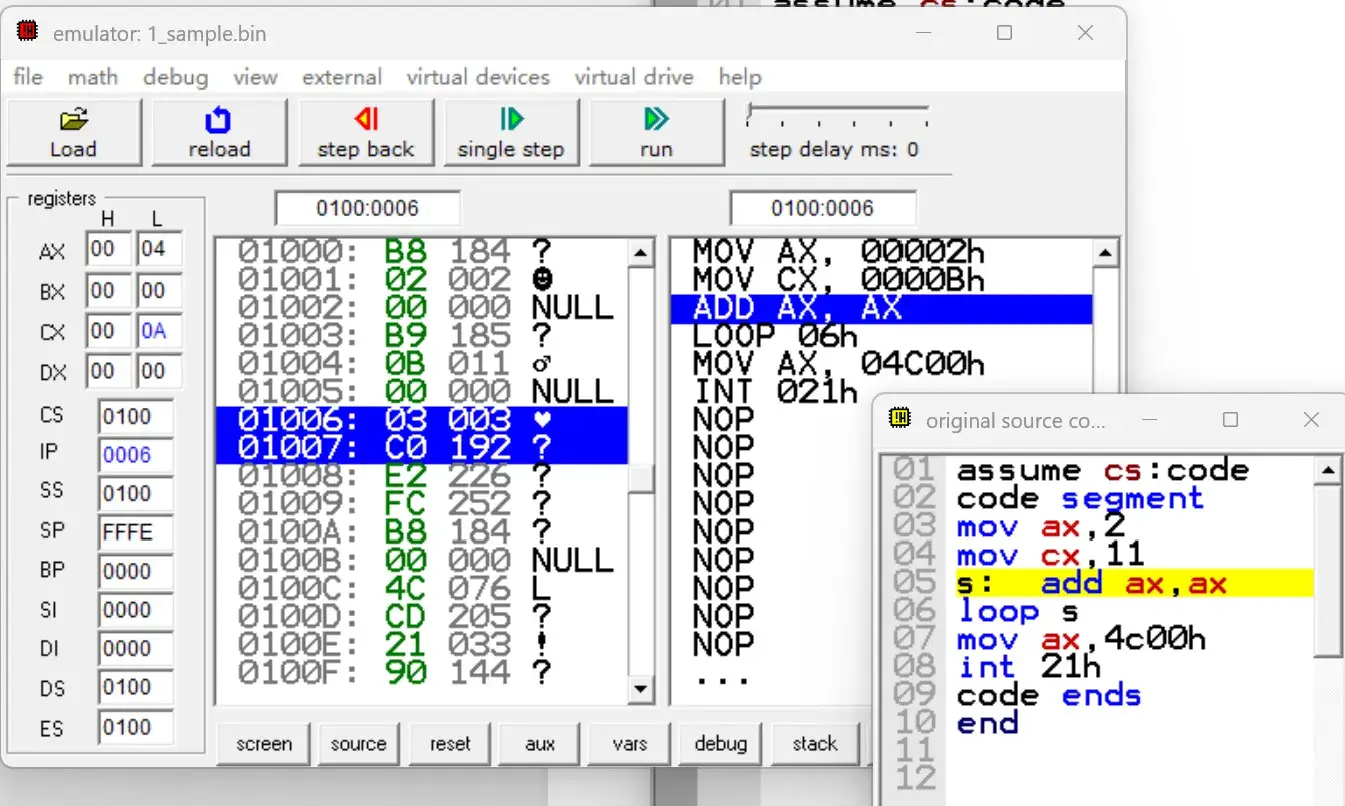Select highlighted ADD AX, AX instruction

882,308
